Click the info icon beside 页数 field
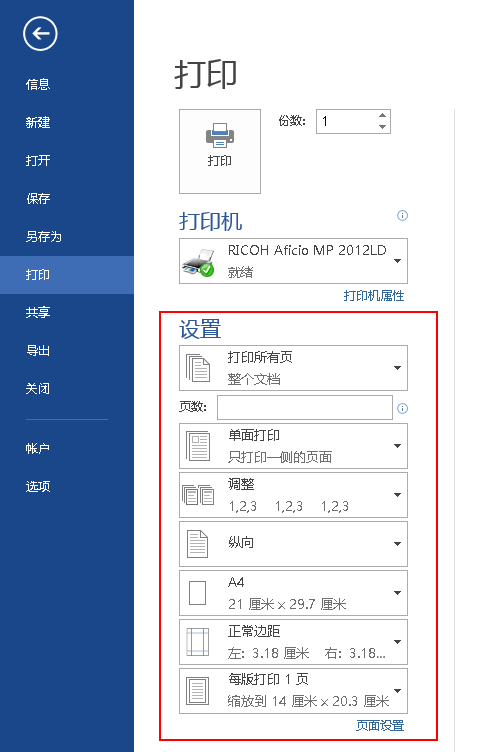 click(x=402, y=408)
